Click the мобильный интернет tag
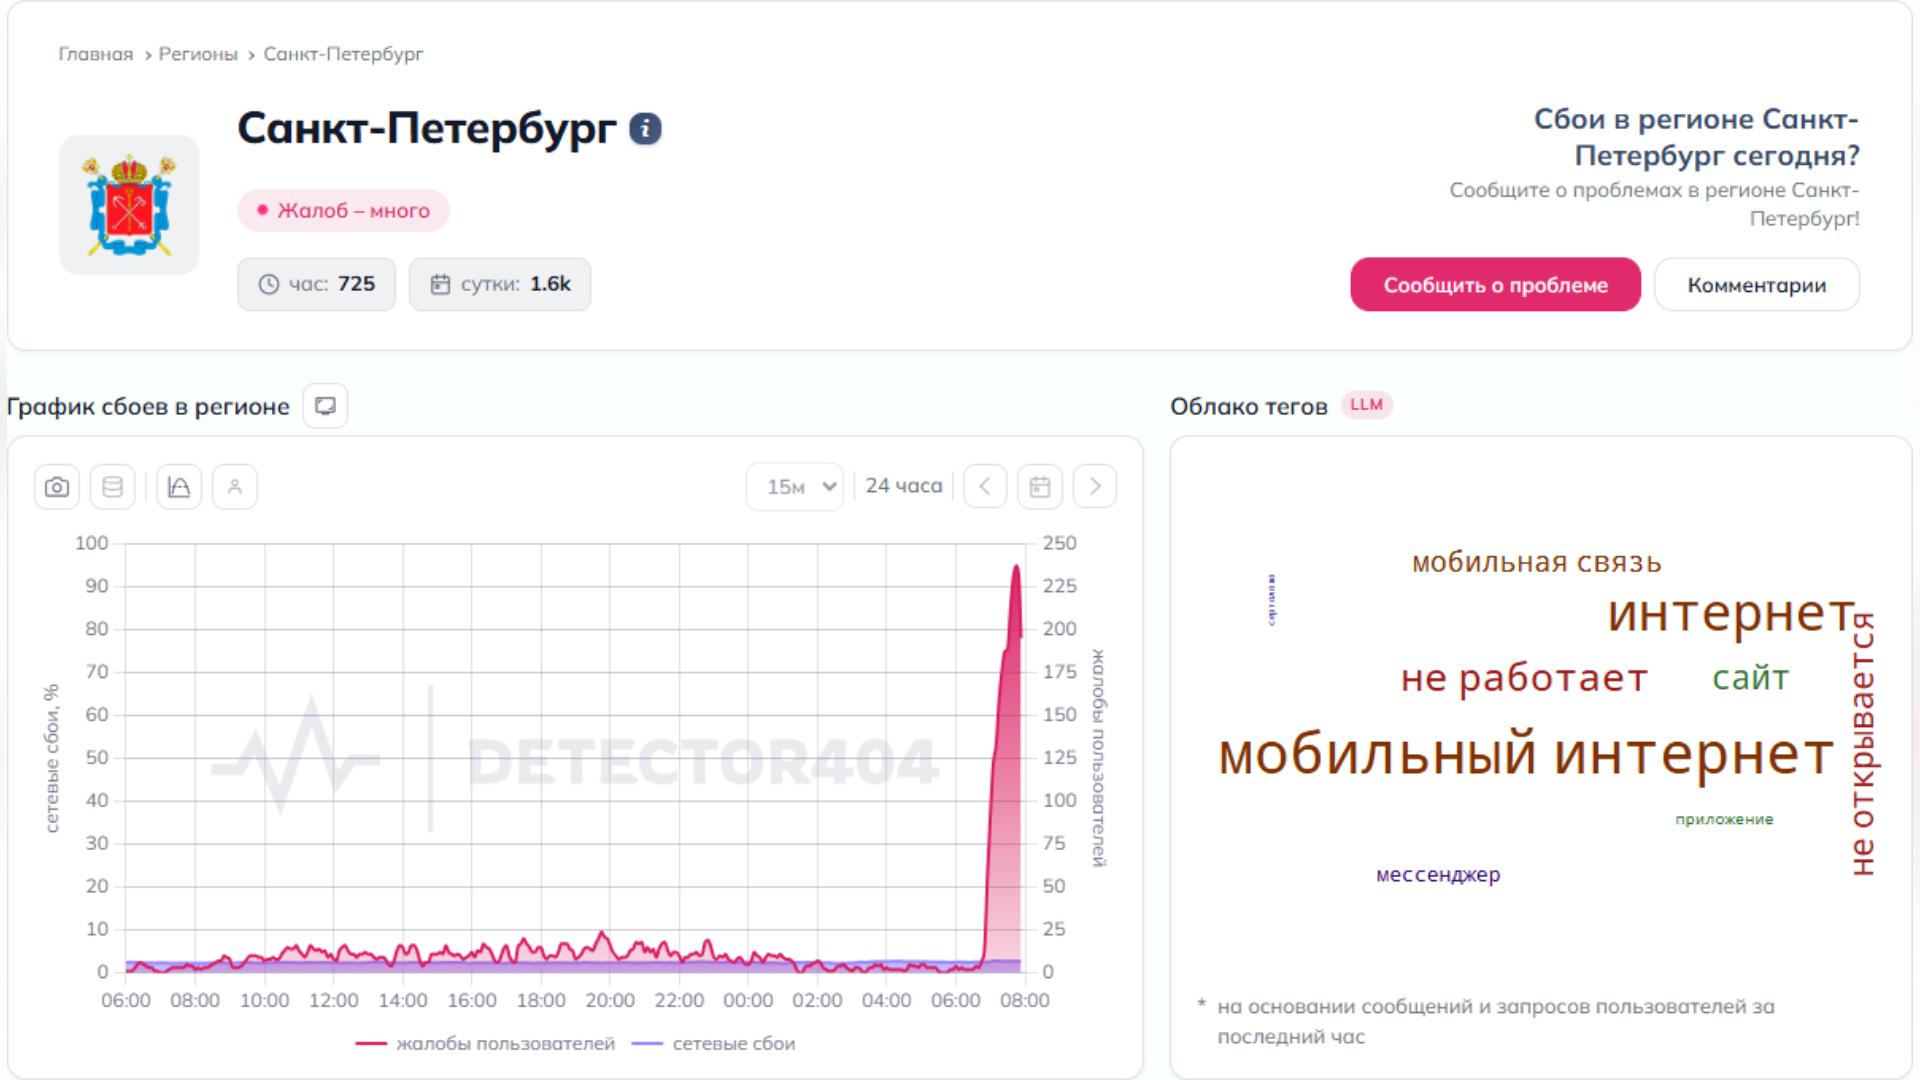Screen dimensions: 1920x1080 coord(1526,754)
